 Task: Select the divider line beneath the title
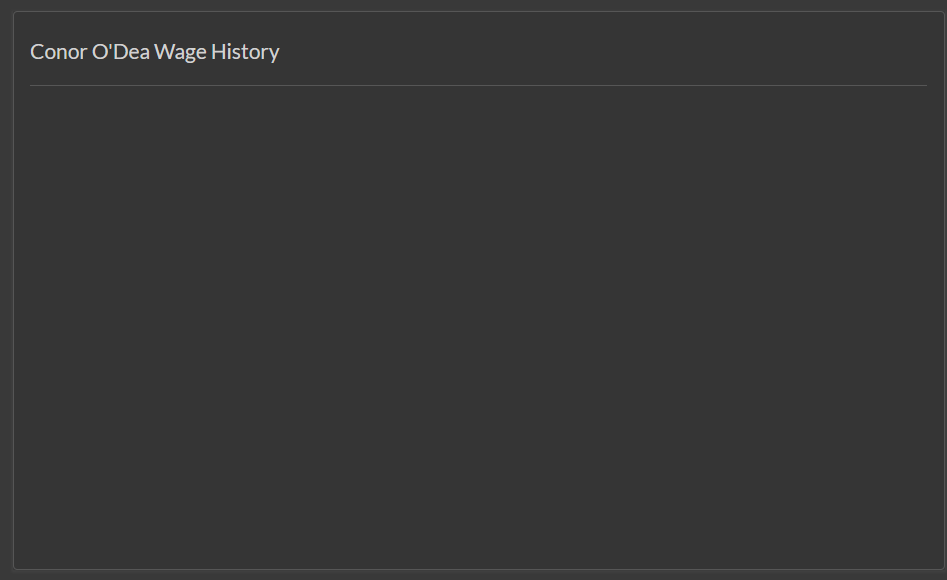[478, 85]
